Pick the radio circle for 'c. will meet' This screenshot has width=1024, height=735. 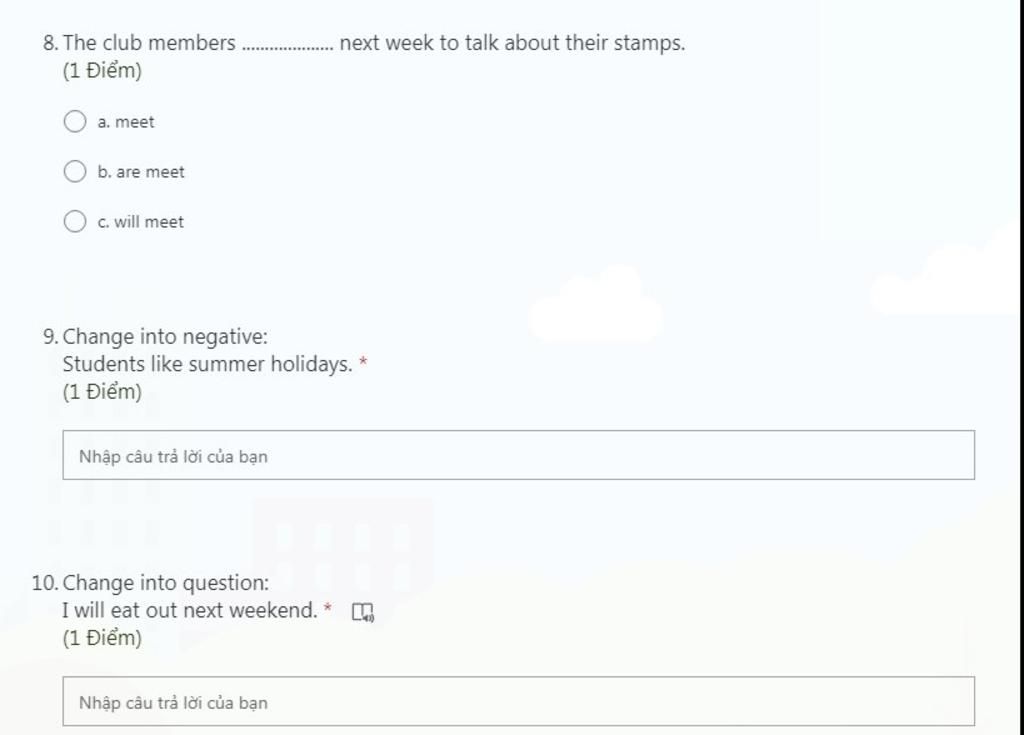point(75,221)
